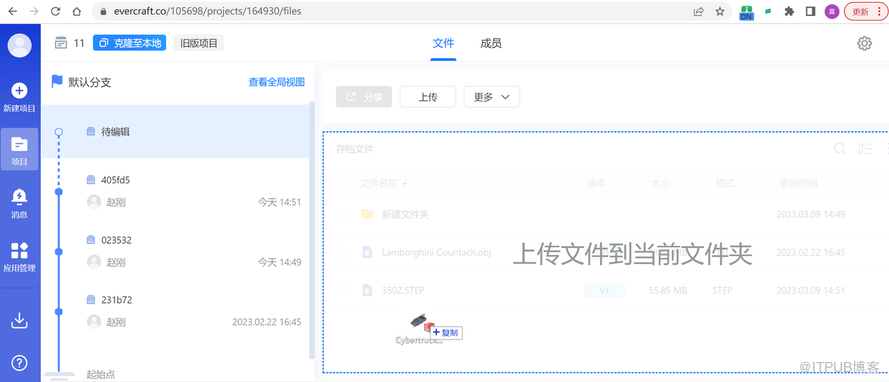Screen dimensions: 889x382
Task: Open the V1 version tag of 350Z.STEP
Action: (x=604, y=291)
